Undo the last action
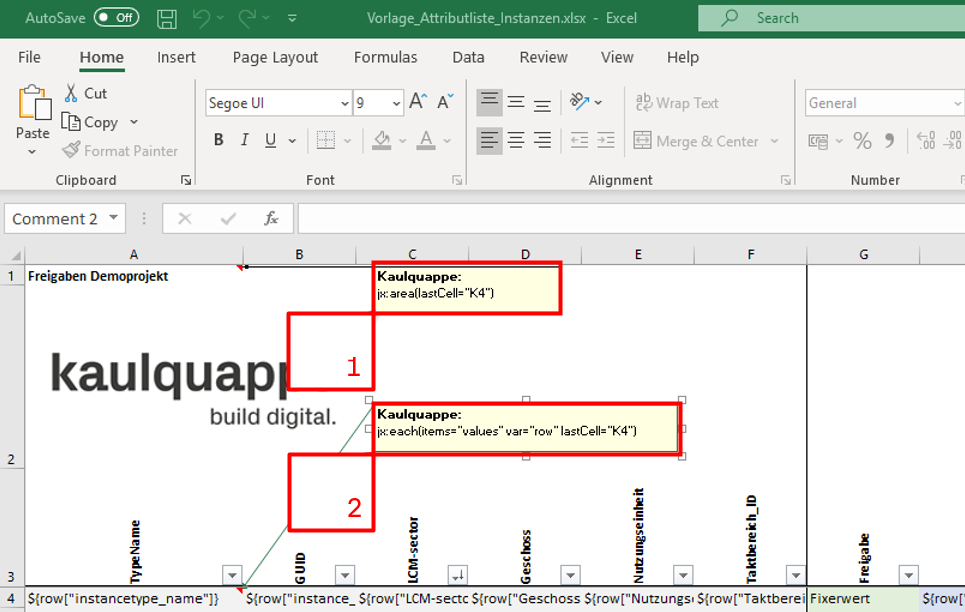This screenshot has width=965, height=612. point(201,18)
